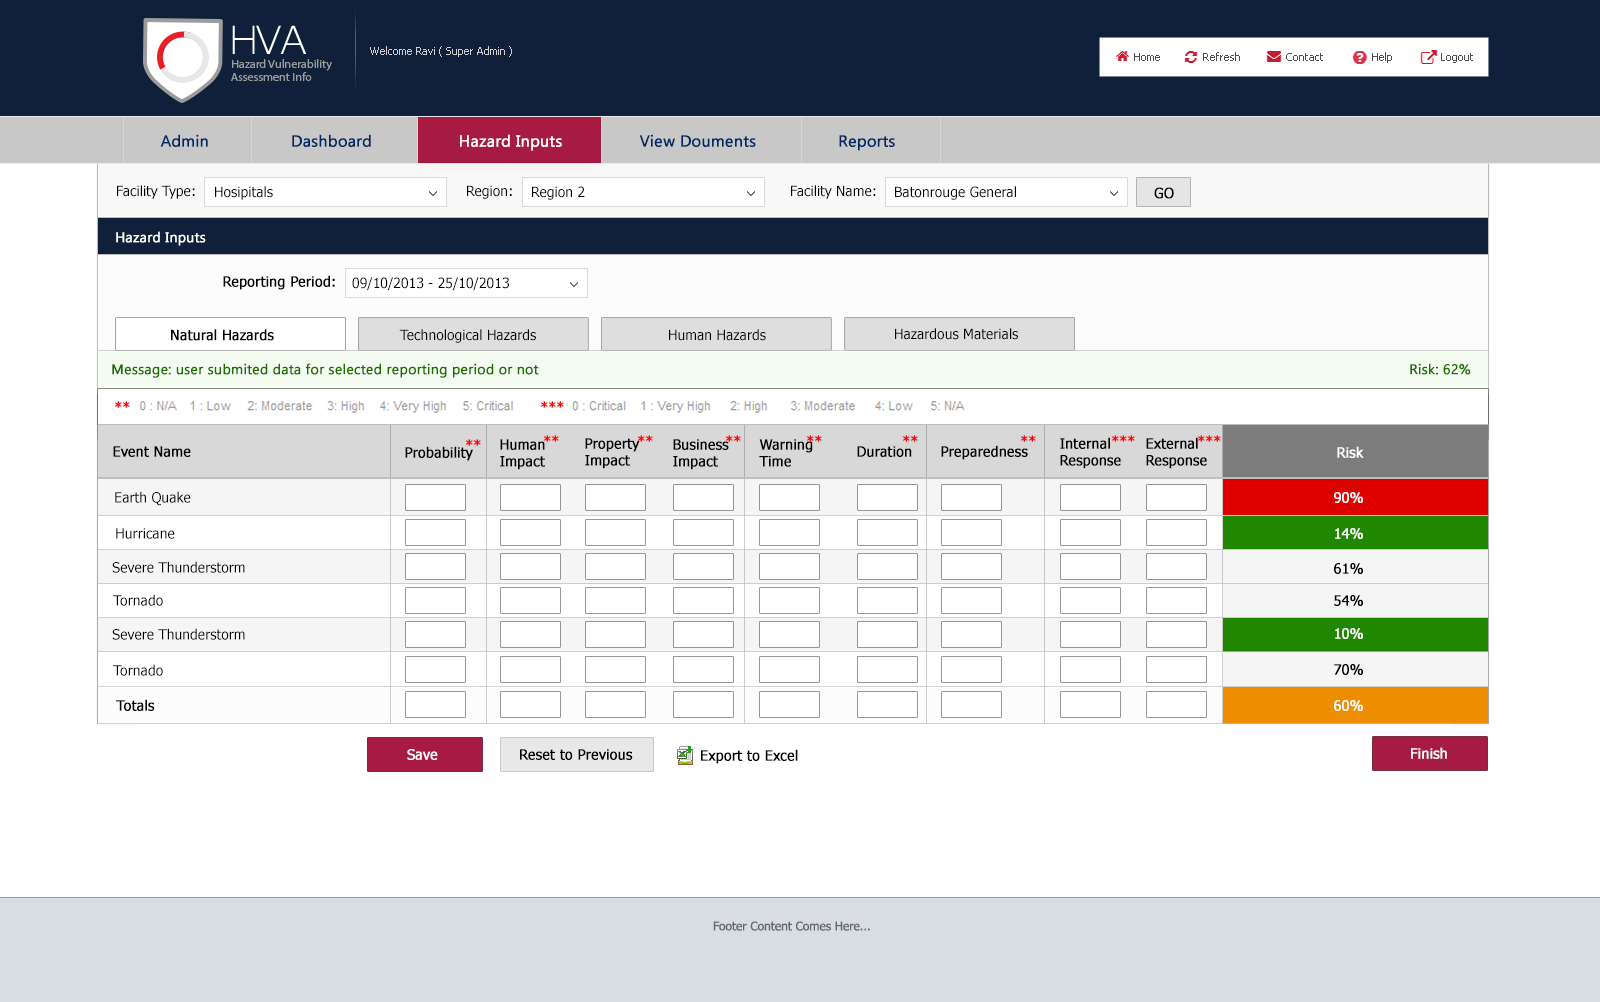
Task: Click the Finish button
Action: 1429,754
